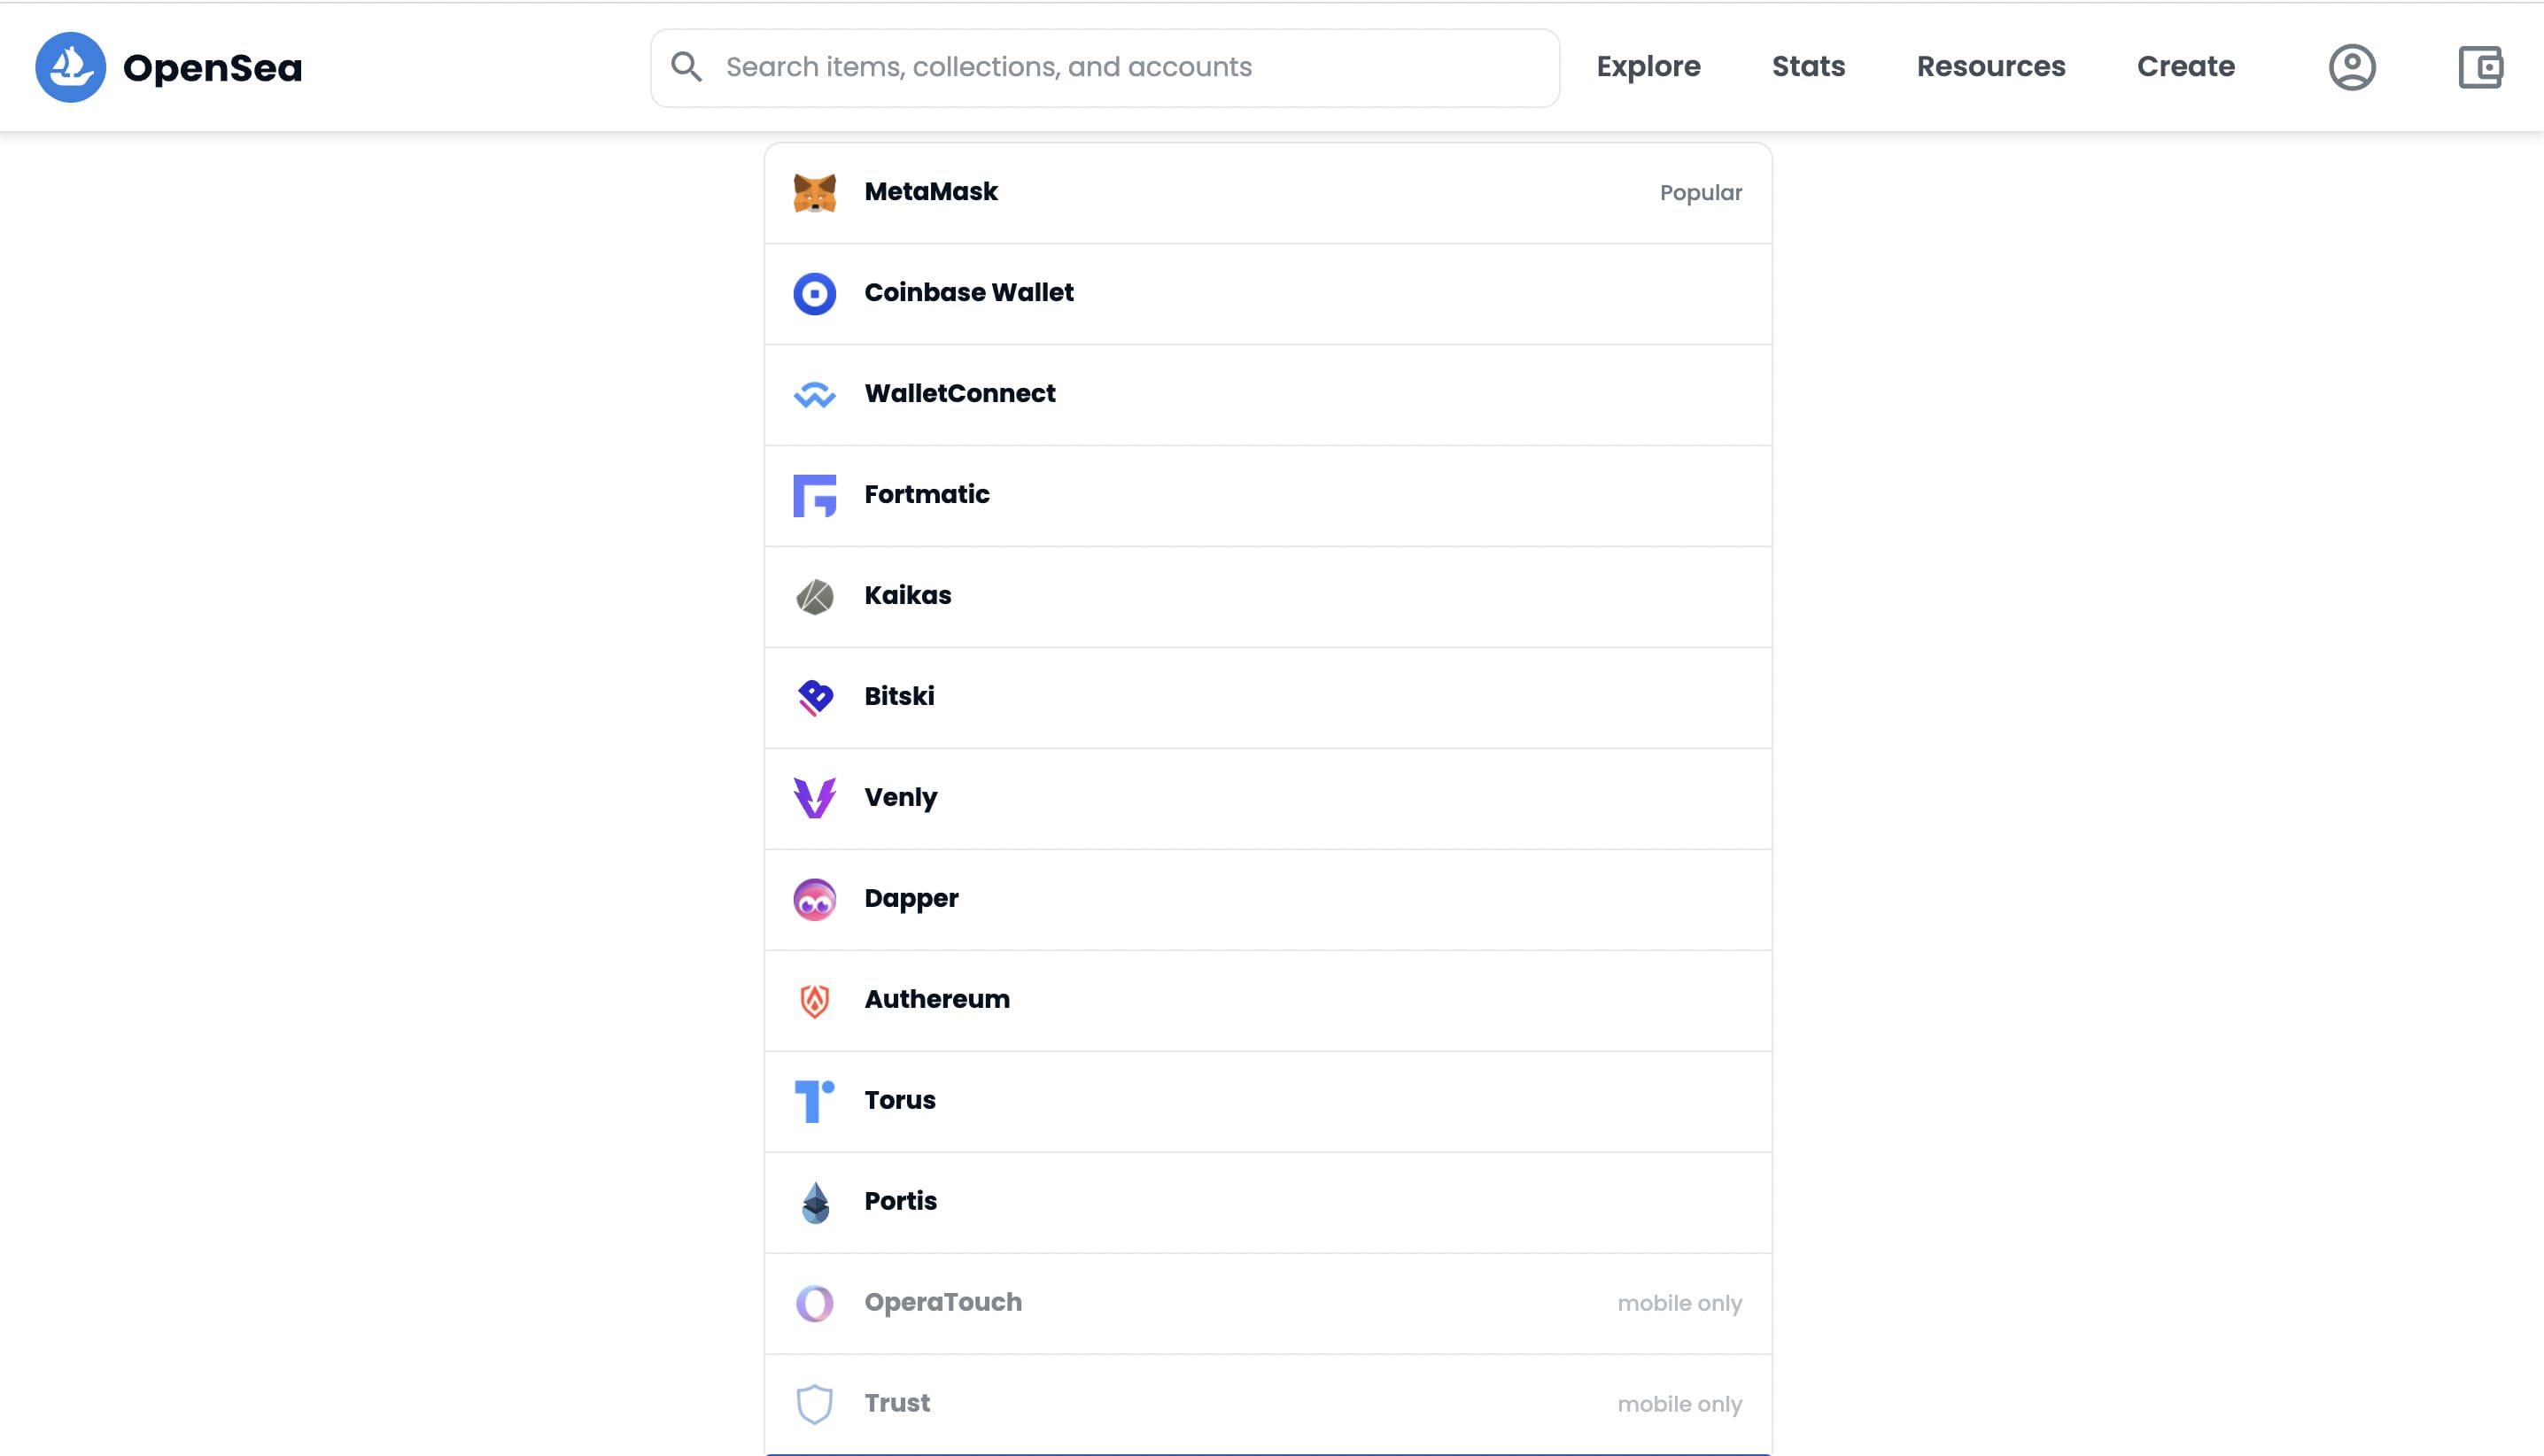Viewport: 2544px width, 1456px height.
Task: Click the Fortmatic logo icon
Action: coord(815,495)
